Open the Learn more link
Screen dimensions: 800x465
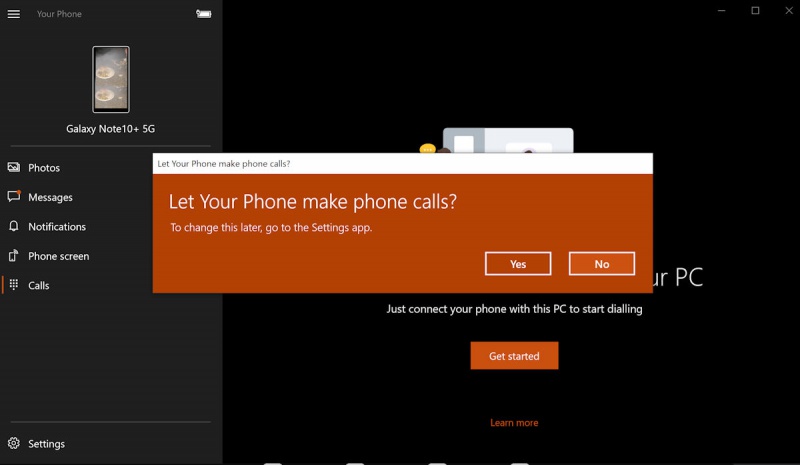click(514, 423)
